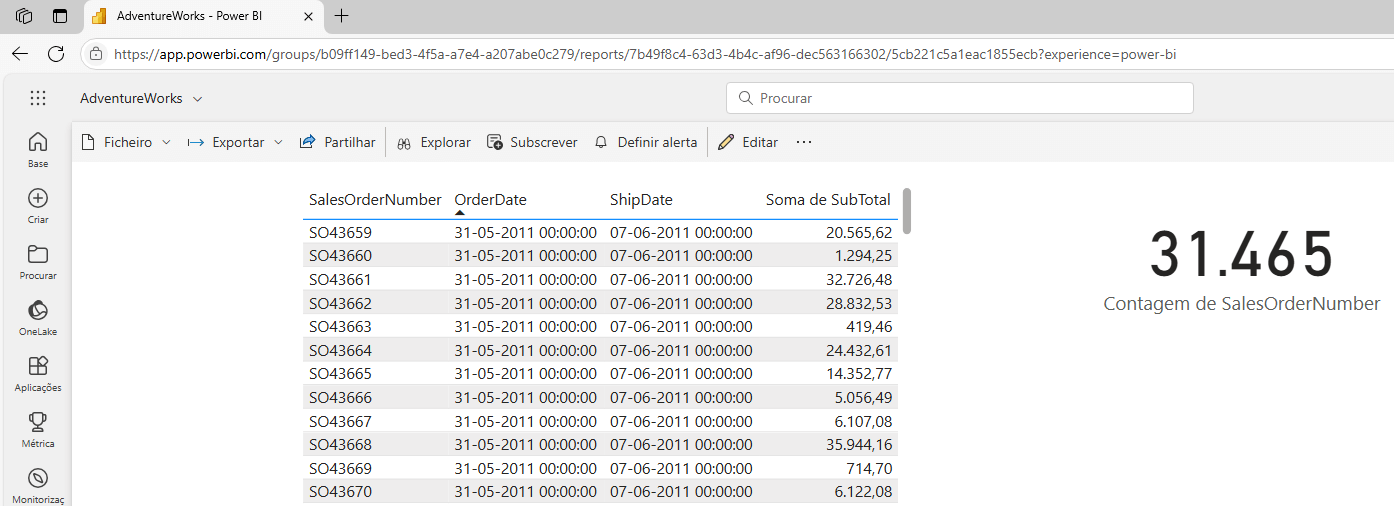This screenshot has width=1394, height=506.
Task: Sort by OrderDate column header
Action: click(490, 199)
